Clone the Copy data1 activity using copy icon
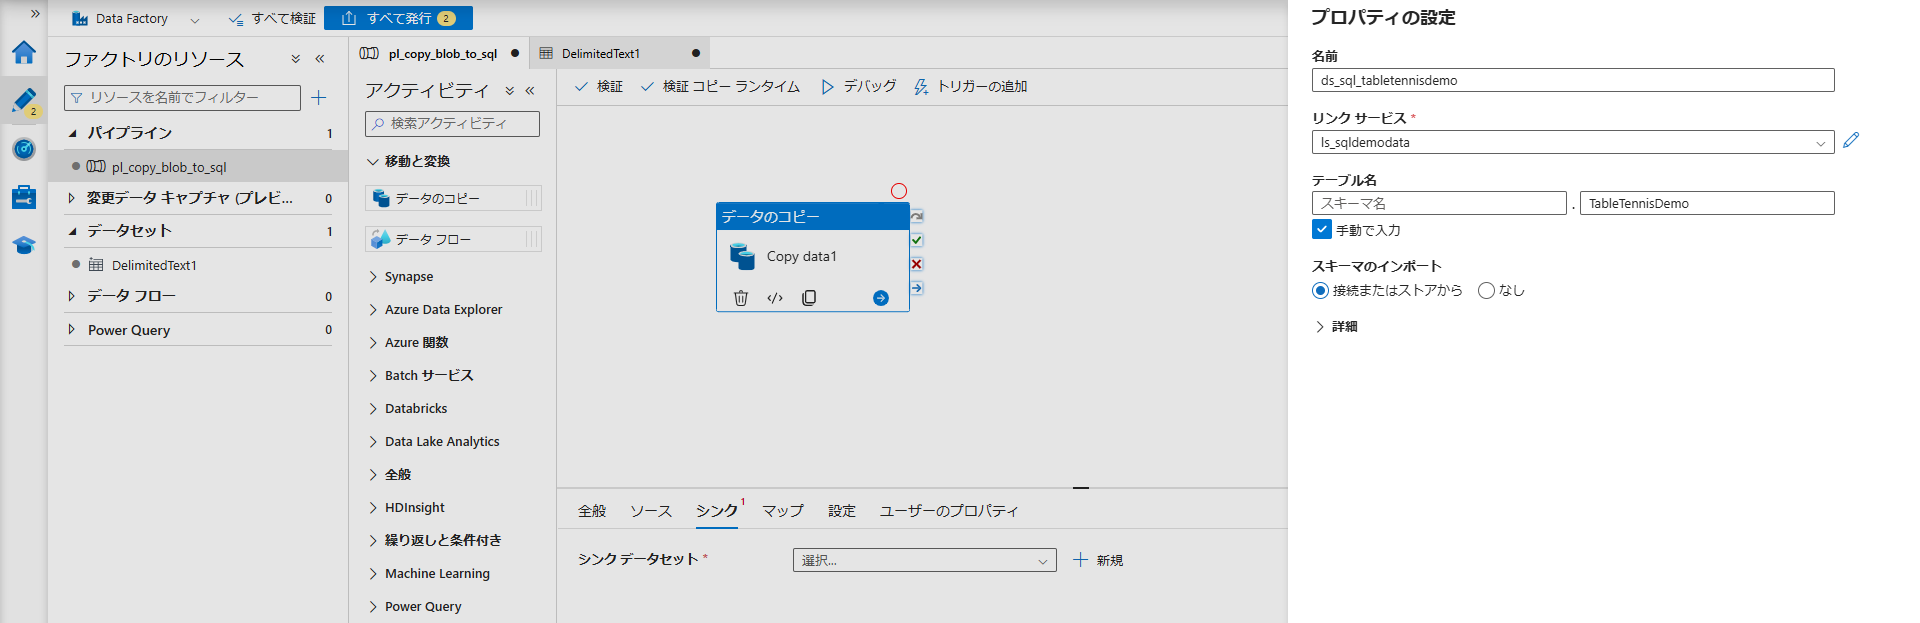The image size is (1920, 623). [x=809, y=298]
